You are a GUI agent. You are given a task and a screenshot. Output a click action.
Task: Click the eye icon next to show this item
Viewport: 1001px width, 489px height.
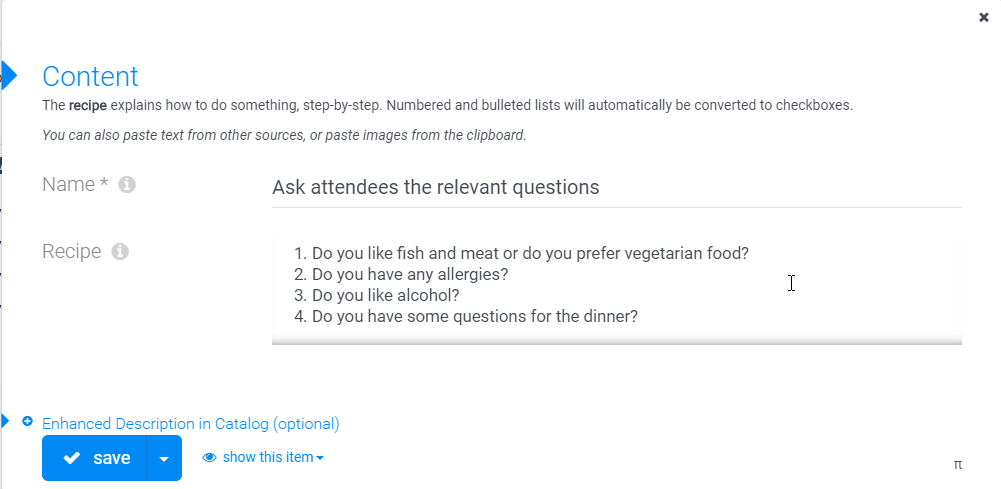[x=209, y=458]
